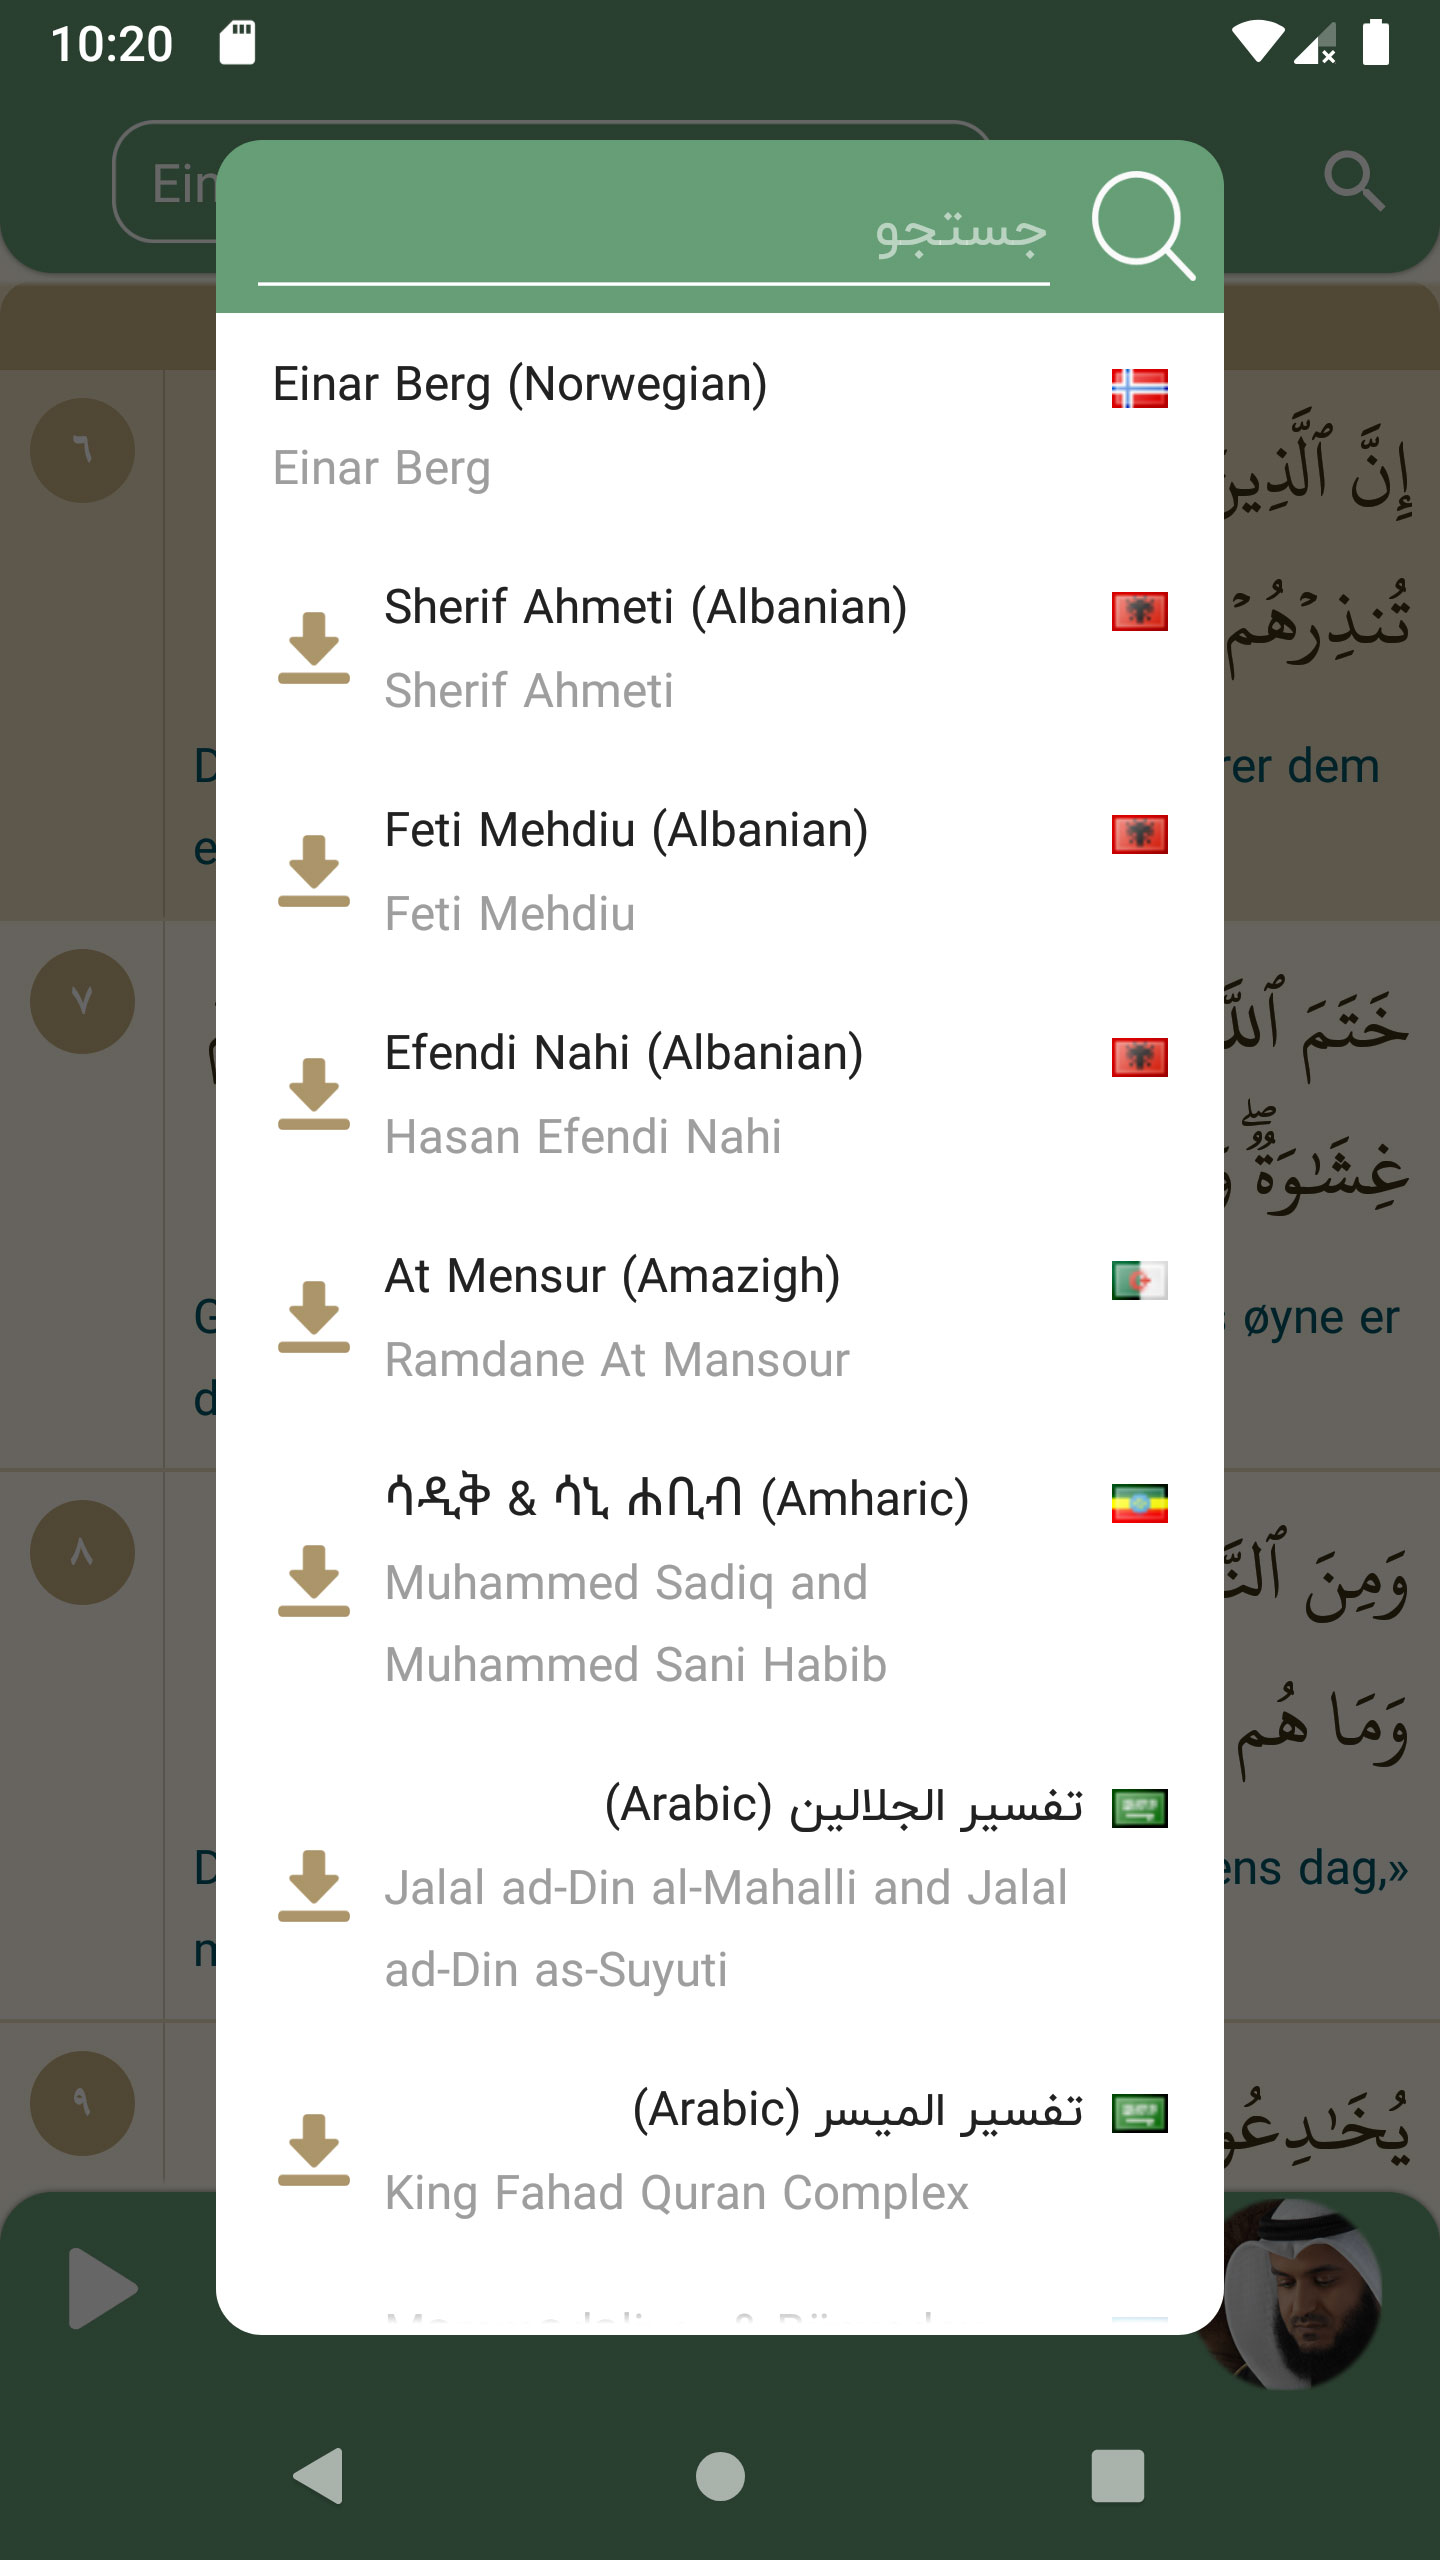
Task: Tap the magnifier icon in the dialog header
Action: tap(1143, 226)
